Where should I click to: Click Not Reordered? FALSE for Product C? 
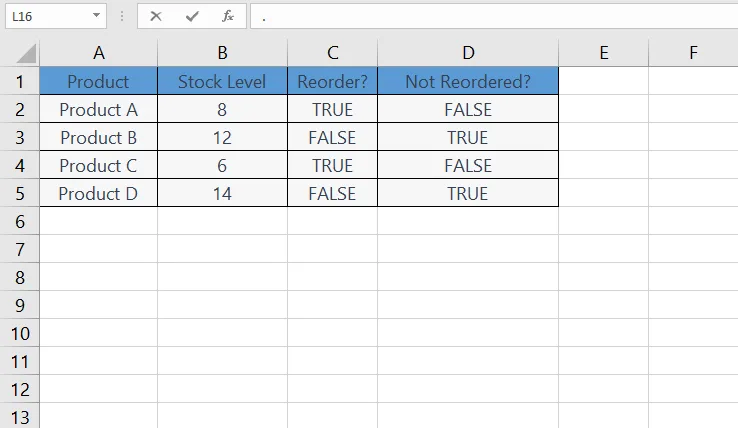coord(468,165)
